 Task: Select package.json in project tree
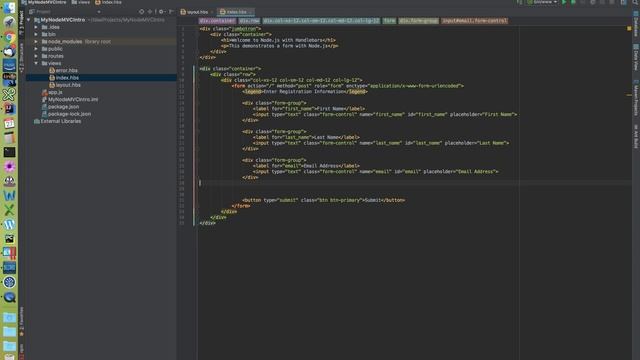coord(60,107)
